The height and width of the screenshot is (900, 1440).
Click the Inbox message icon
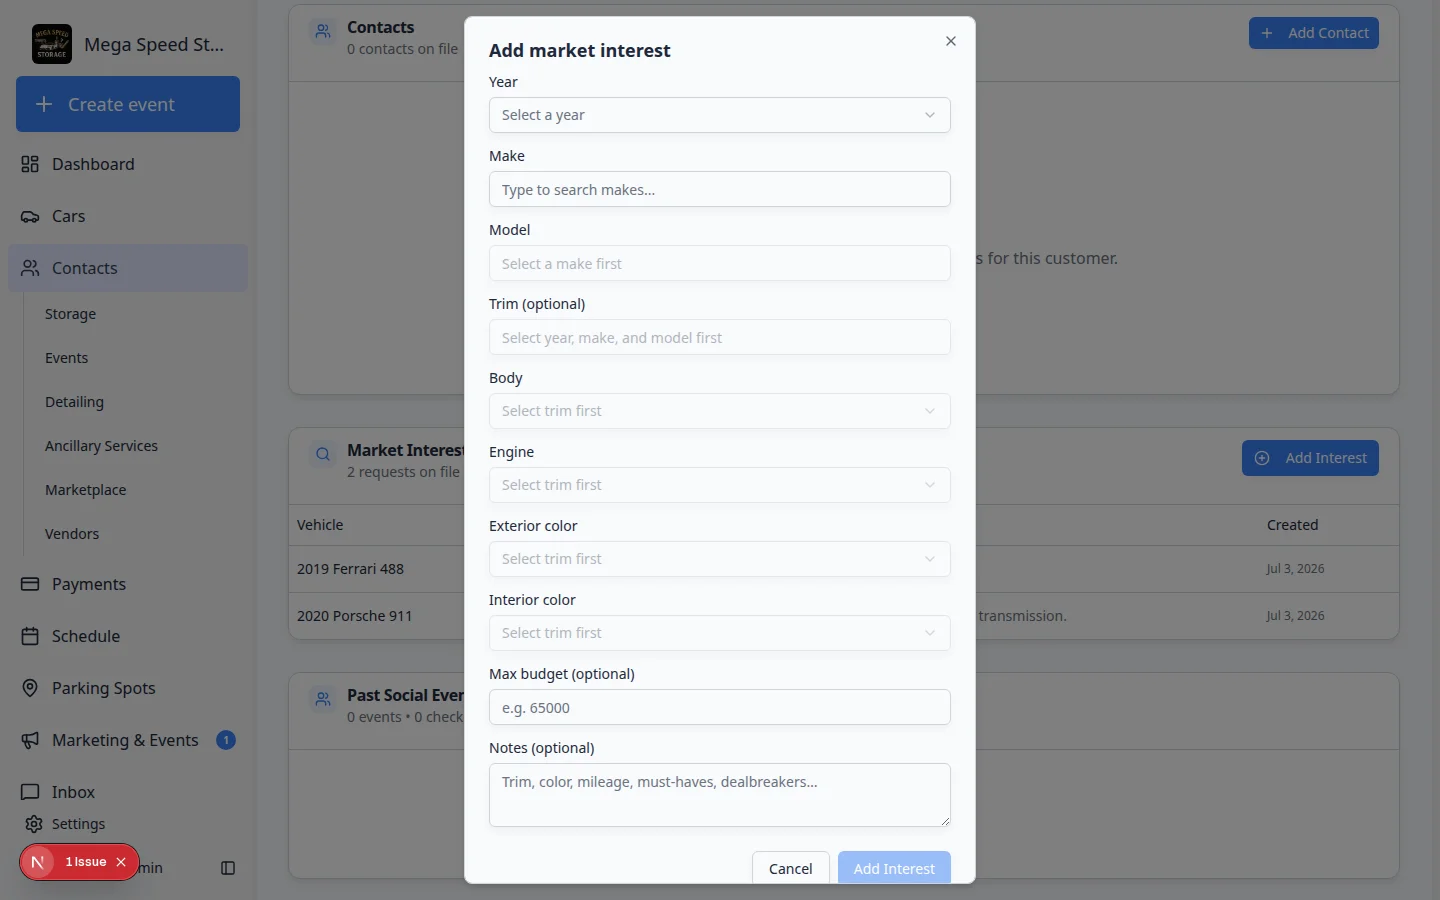tap(30, 792)
